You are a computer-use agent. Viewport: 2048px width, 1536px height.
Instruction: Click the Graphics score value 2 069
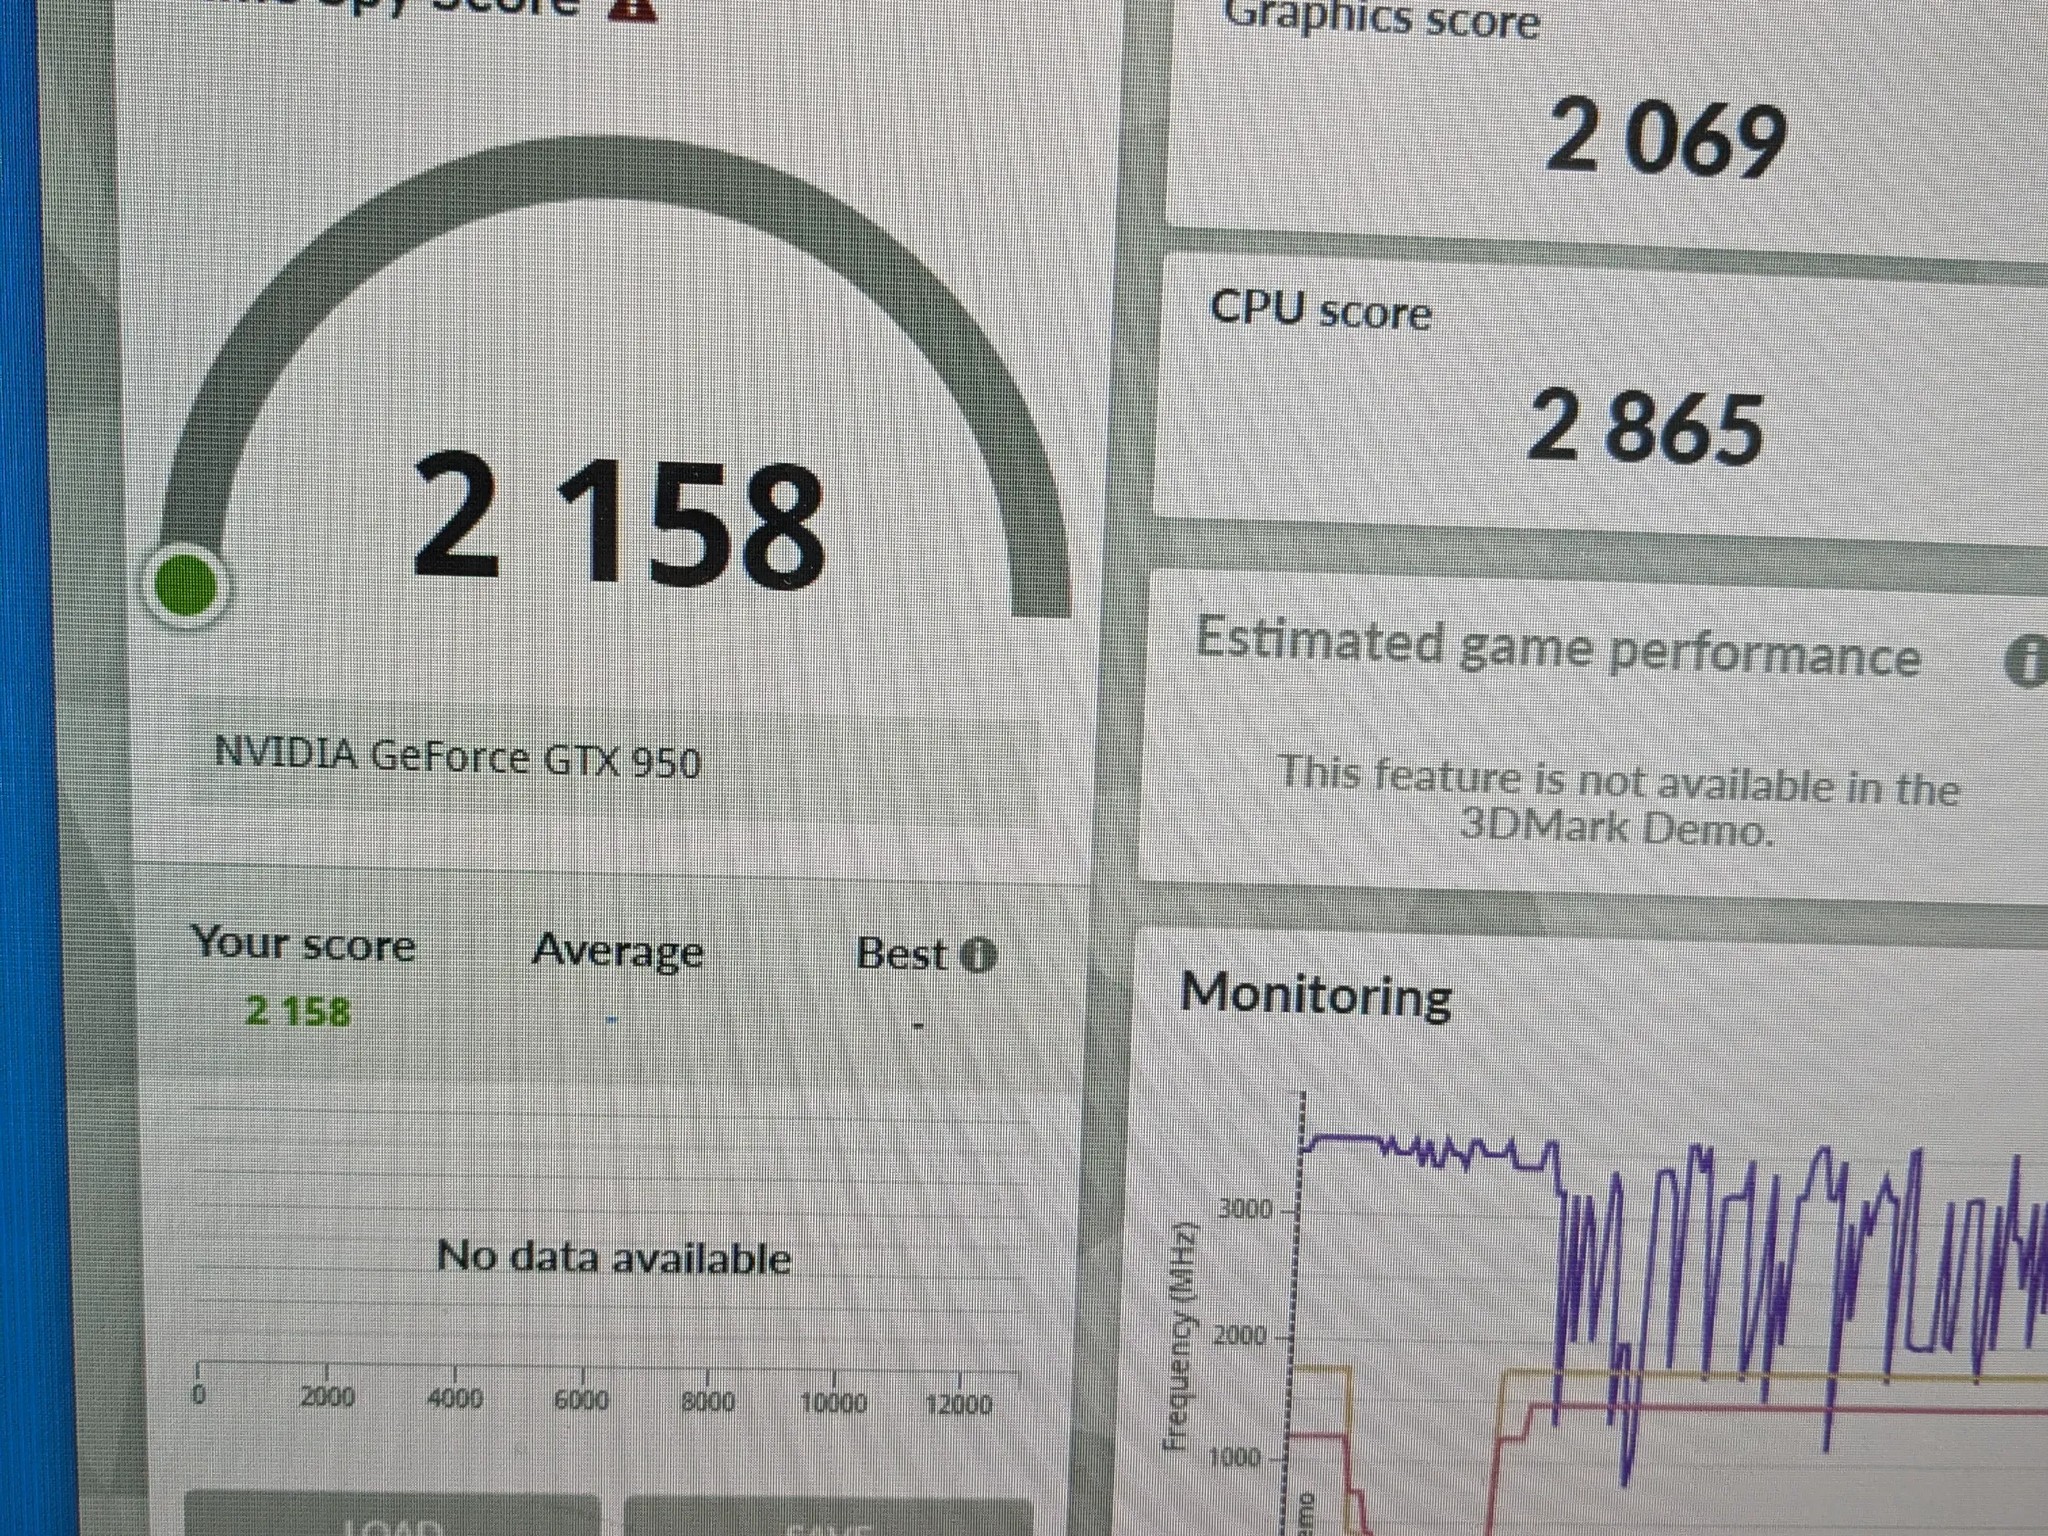coord(1666,140)
